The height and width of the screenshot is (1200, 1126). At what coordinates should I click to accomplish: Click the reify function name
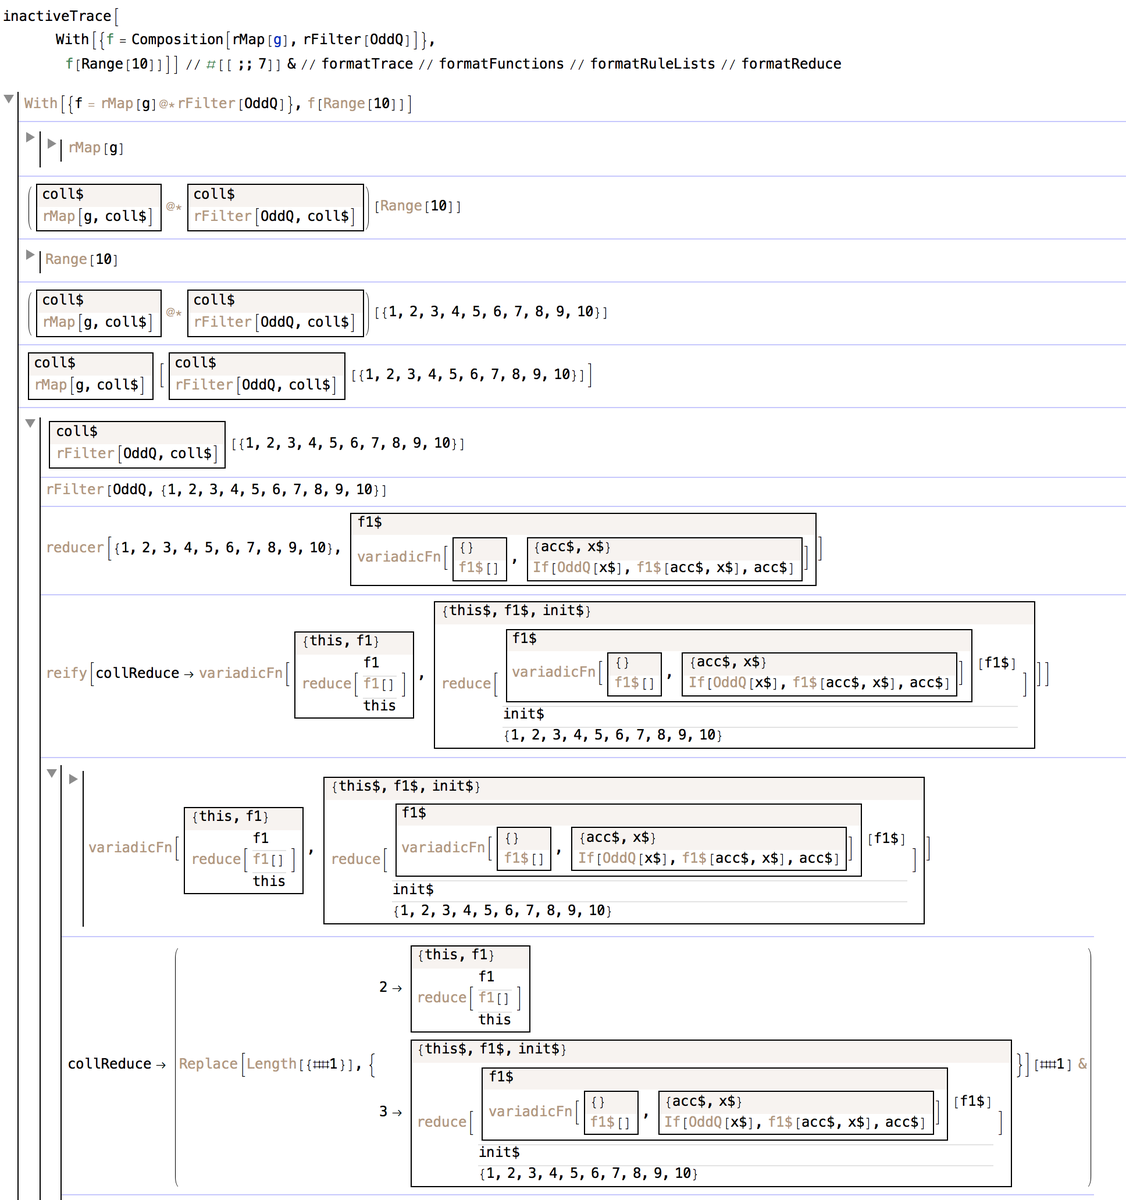[66, 673]
